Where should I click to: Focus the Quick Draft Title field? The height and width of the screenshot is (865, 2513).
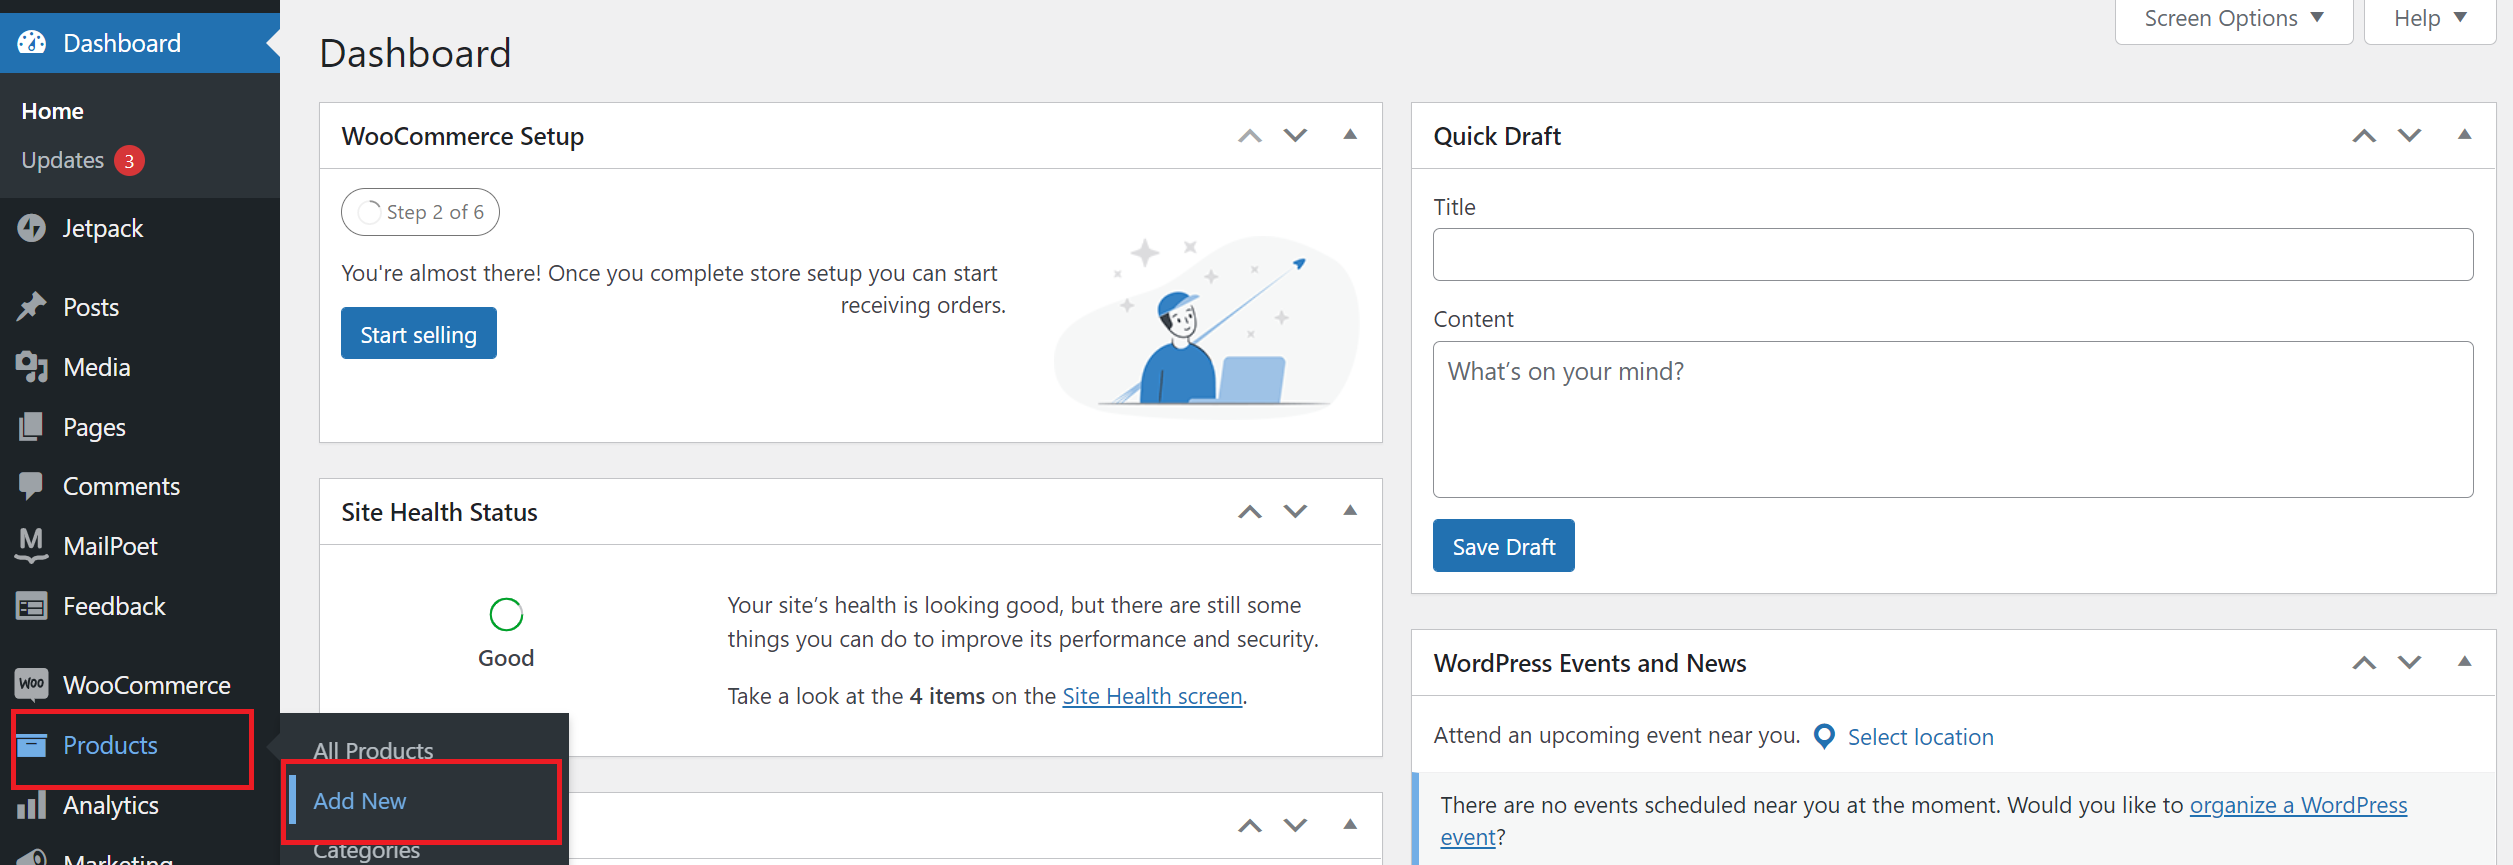click(x=1953, y=254)
